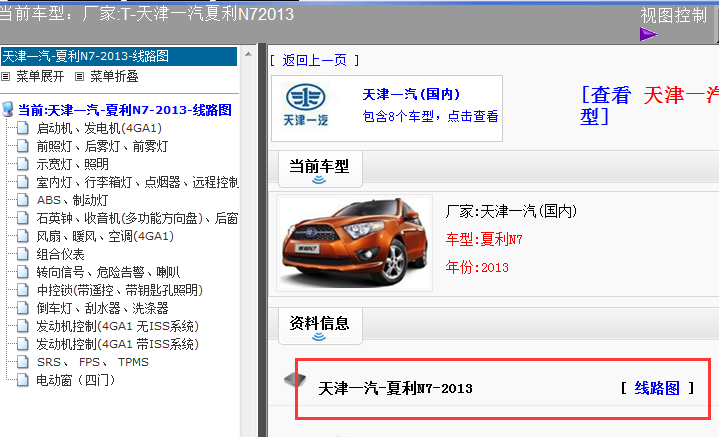Click the 菜单折叠 collapse-all icon
Screen dimensions: 719x437
tap(79, 77)
